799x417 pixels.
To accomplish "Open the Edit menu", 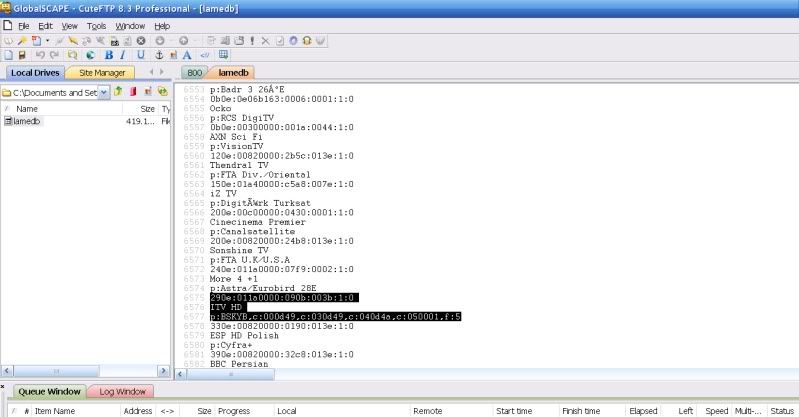I will coord(45,26).
